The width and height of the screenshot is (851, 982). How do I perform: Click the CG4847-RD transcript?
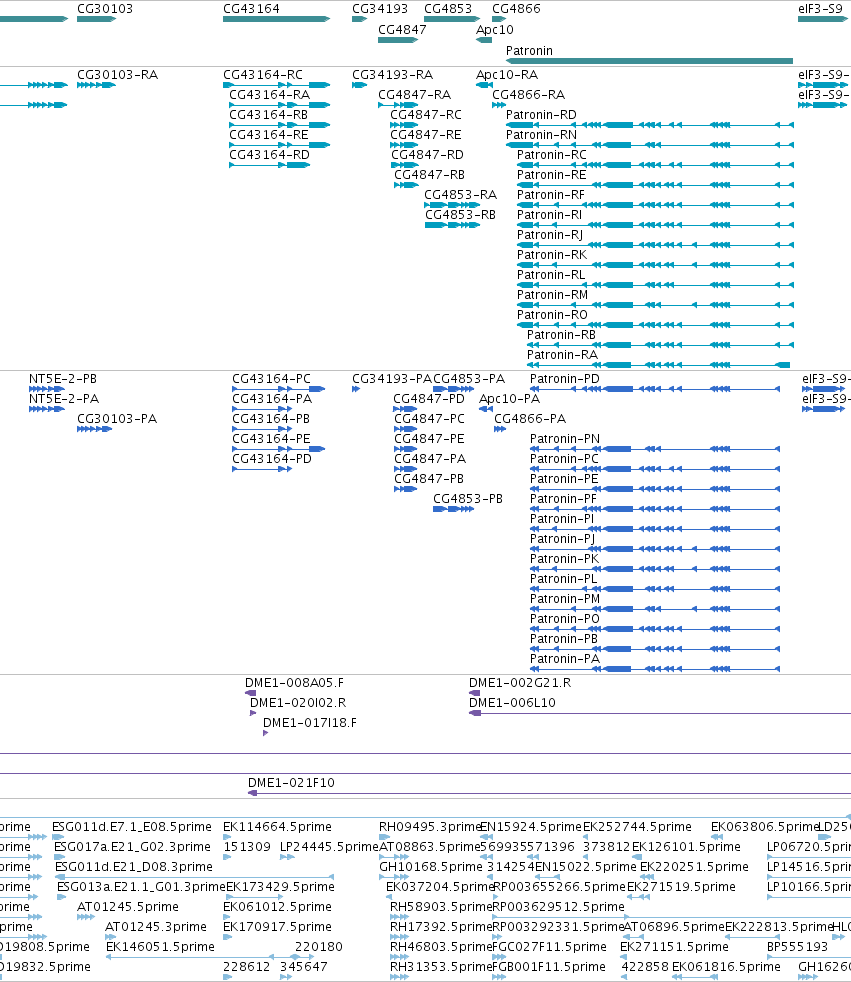[x=405, y=165]
